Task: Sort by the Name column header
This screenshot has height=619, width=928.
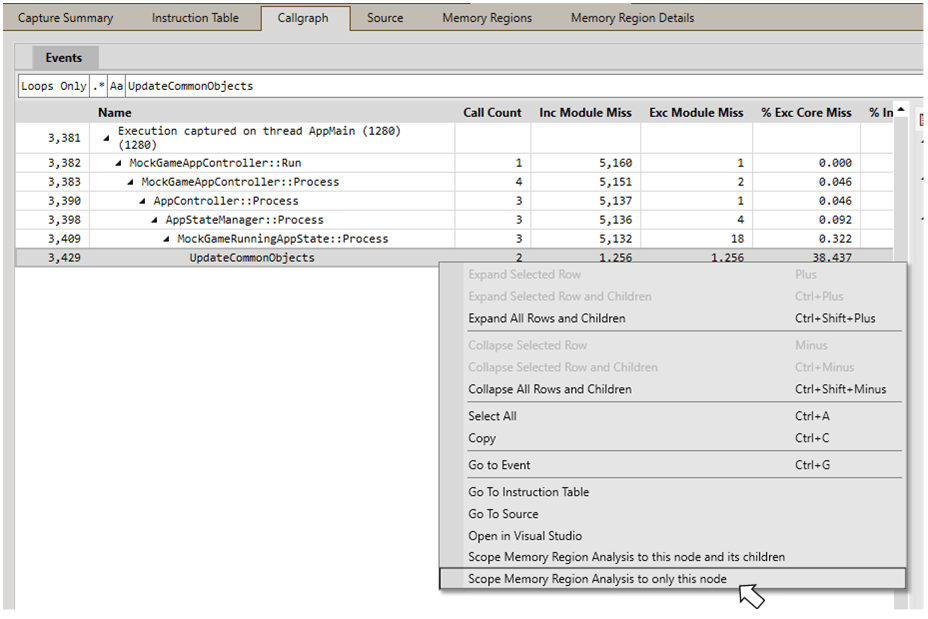Action: click(x=115, y=112)
